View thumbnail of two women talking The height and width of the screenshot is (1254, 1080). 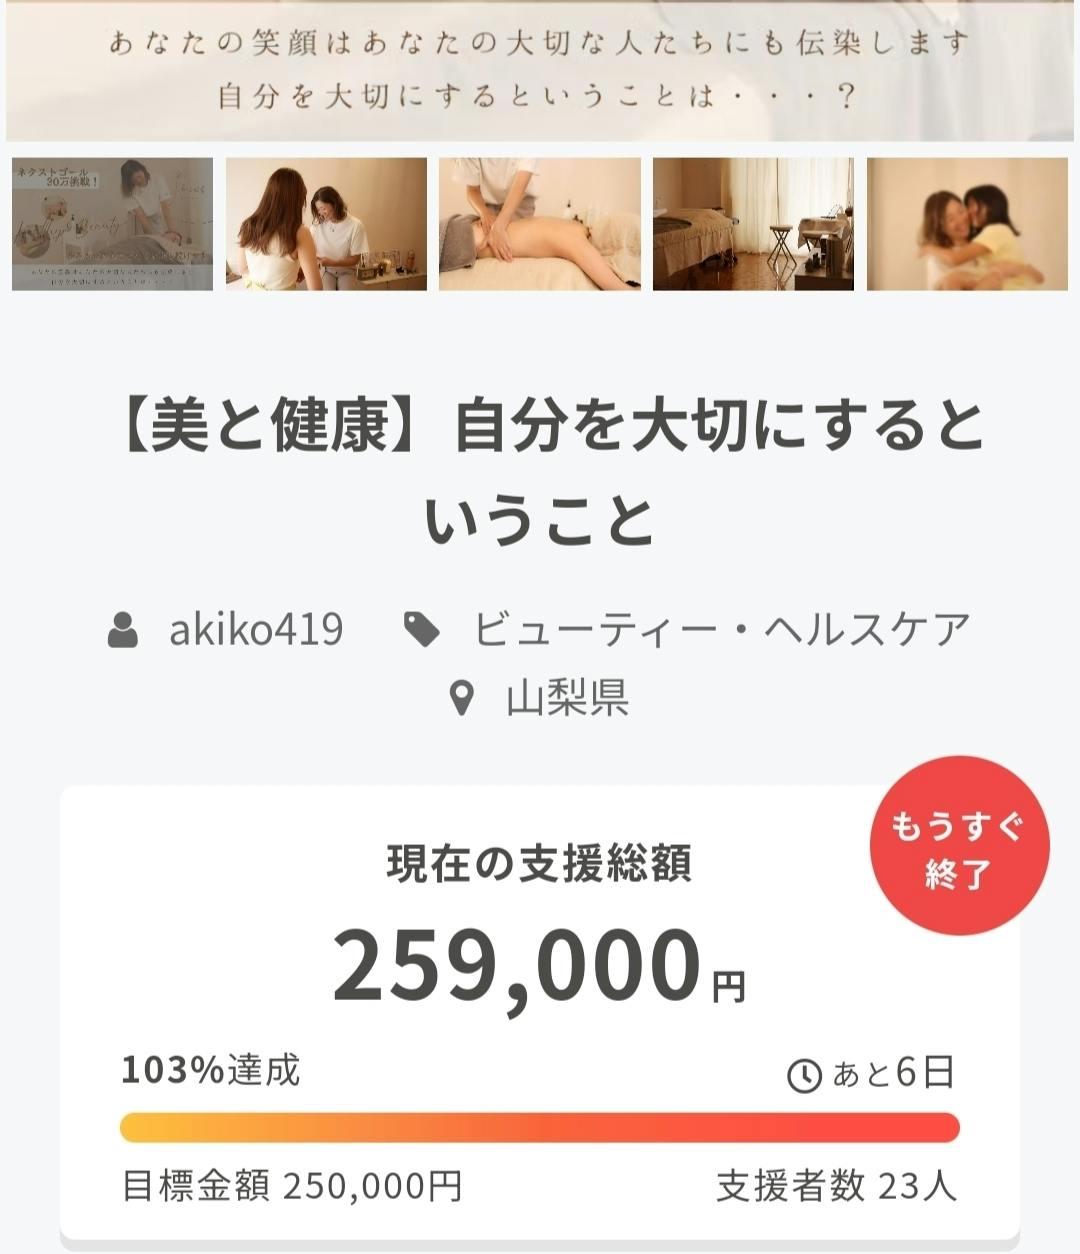coord(326,224)
